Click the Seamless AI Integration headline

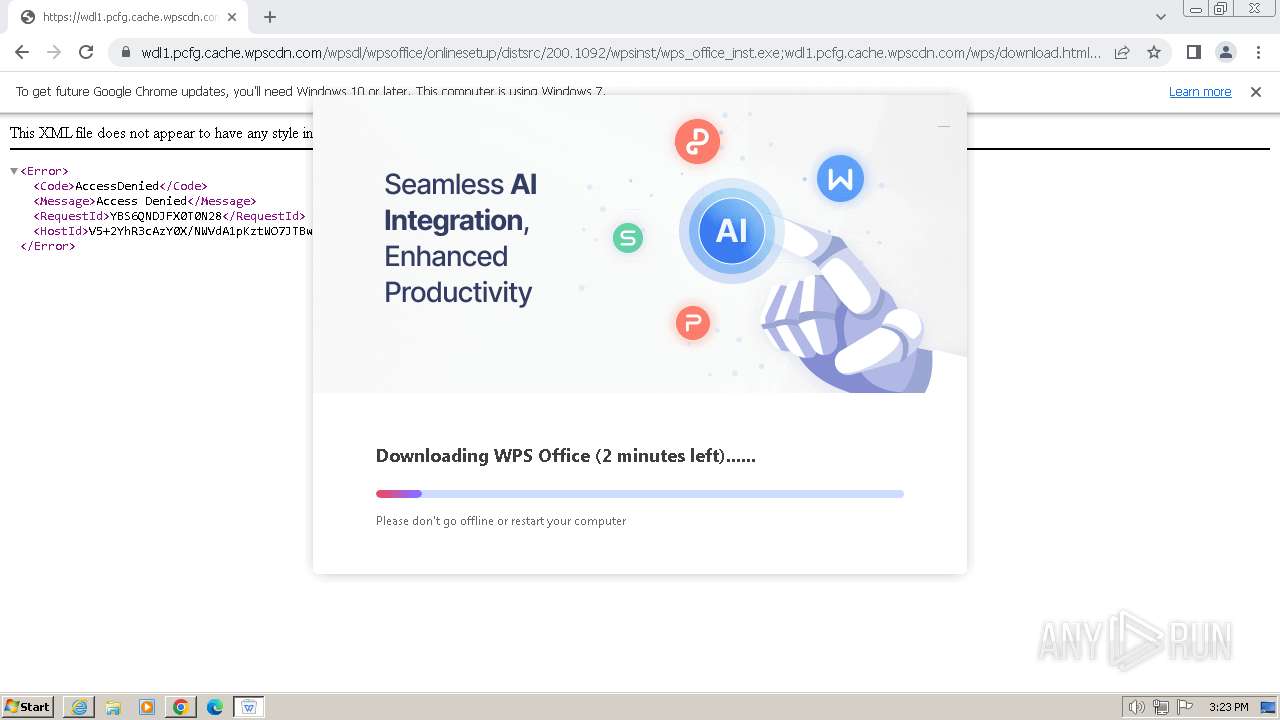coord(460,238)
